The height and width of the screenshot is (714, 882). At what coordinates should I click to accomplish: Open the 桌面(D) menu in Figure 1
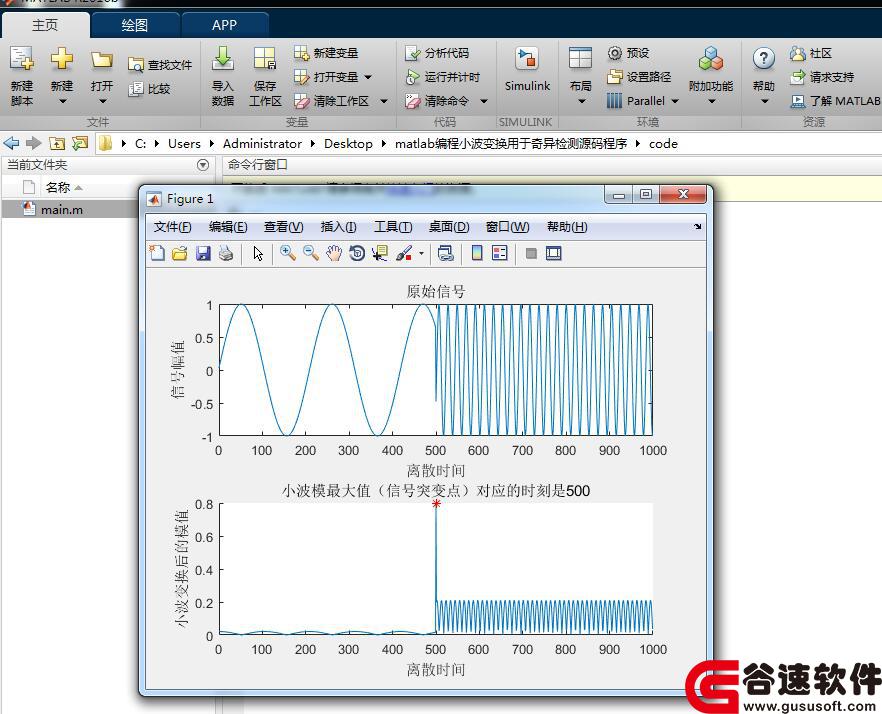pyautogui.click(x=449, y=227)
